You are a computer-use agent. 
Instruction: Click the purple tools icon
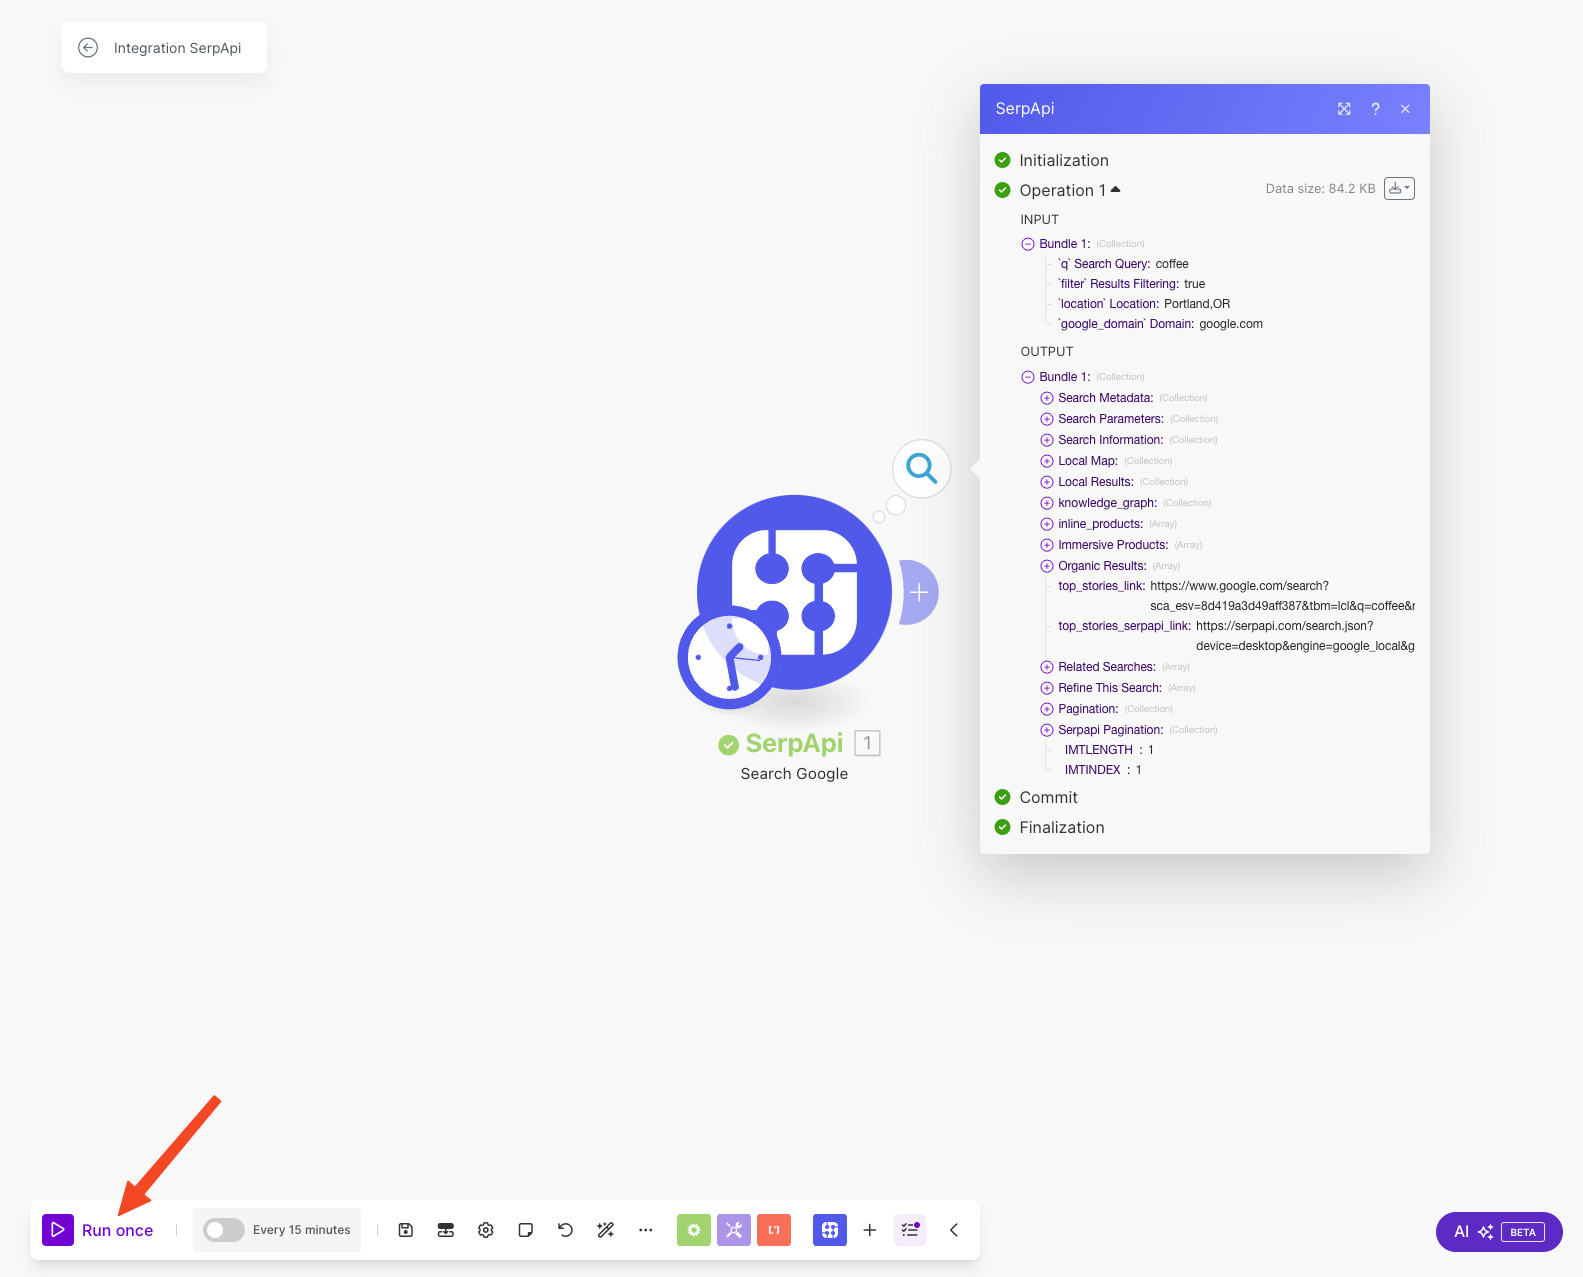point(734,1230)
